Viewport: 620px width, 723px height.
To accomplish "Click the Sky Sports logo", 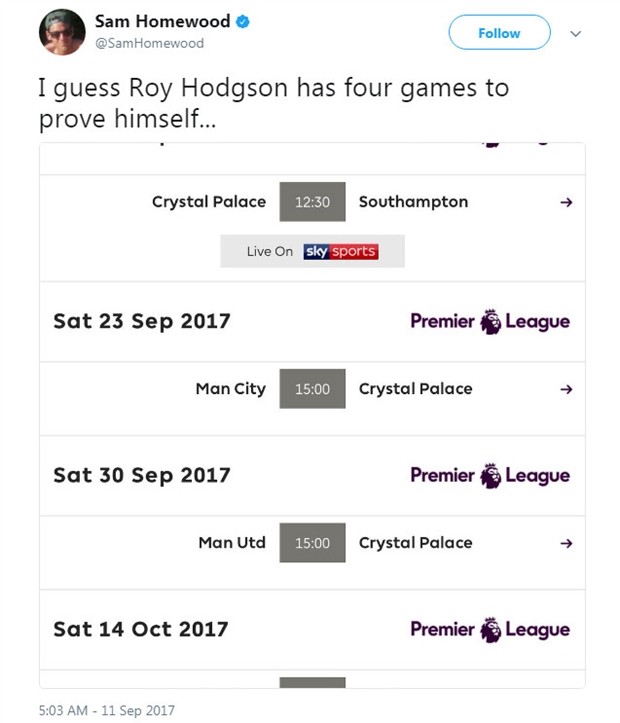I will point(340,252).
